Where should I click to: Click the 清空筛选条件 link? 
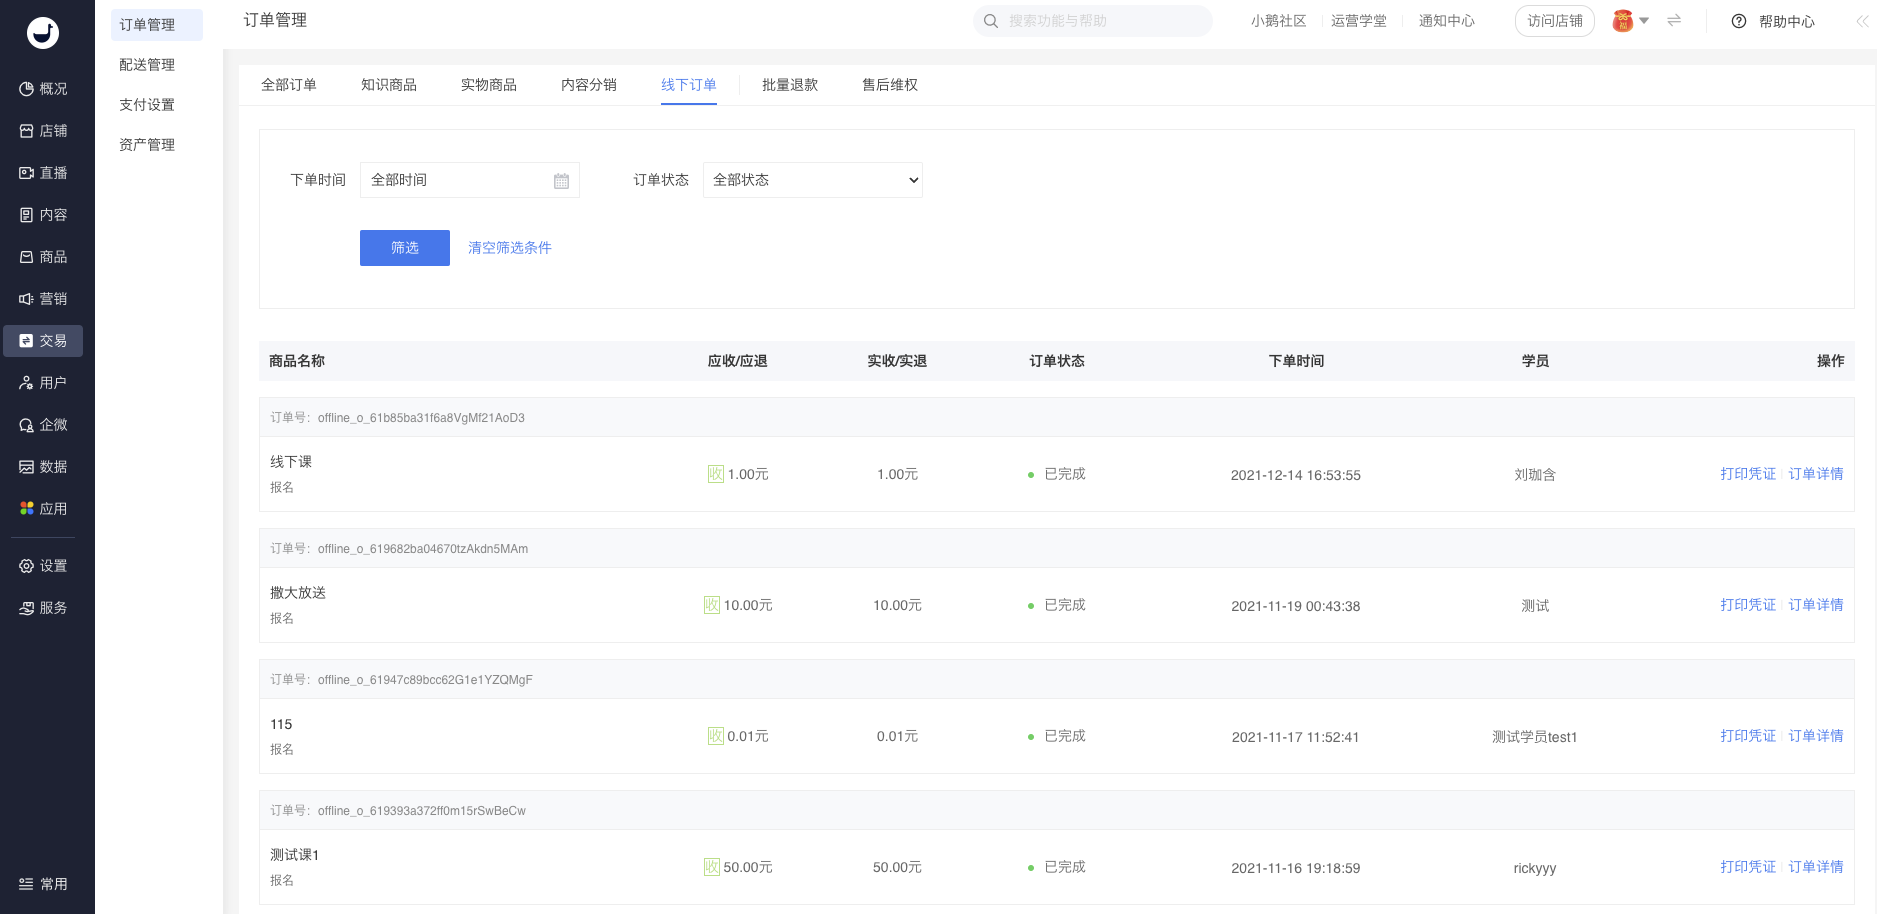(x=509, y=248)
